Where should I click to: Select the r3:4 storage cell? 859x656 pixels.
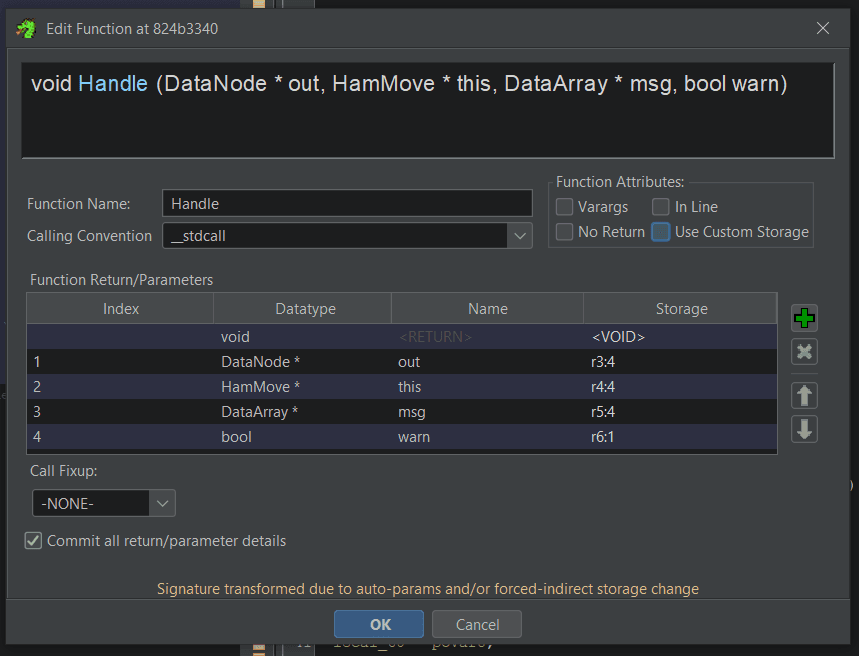tap(681, 362)
